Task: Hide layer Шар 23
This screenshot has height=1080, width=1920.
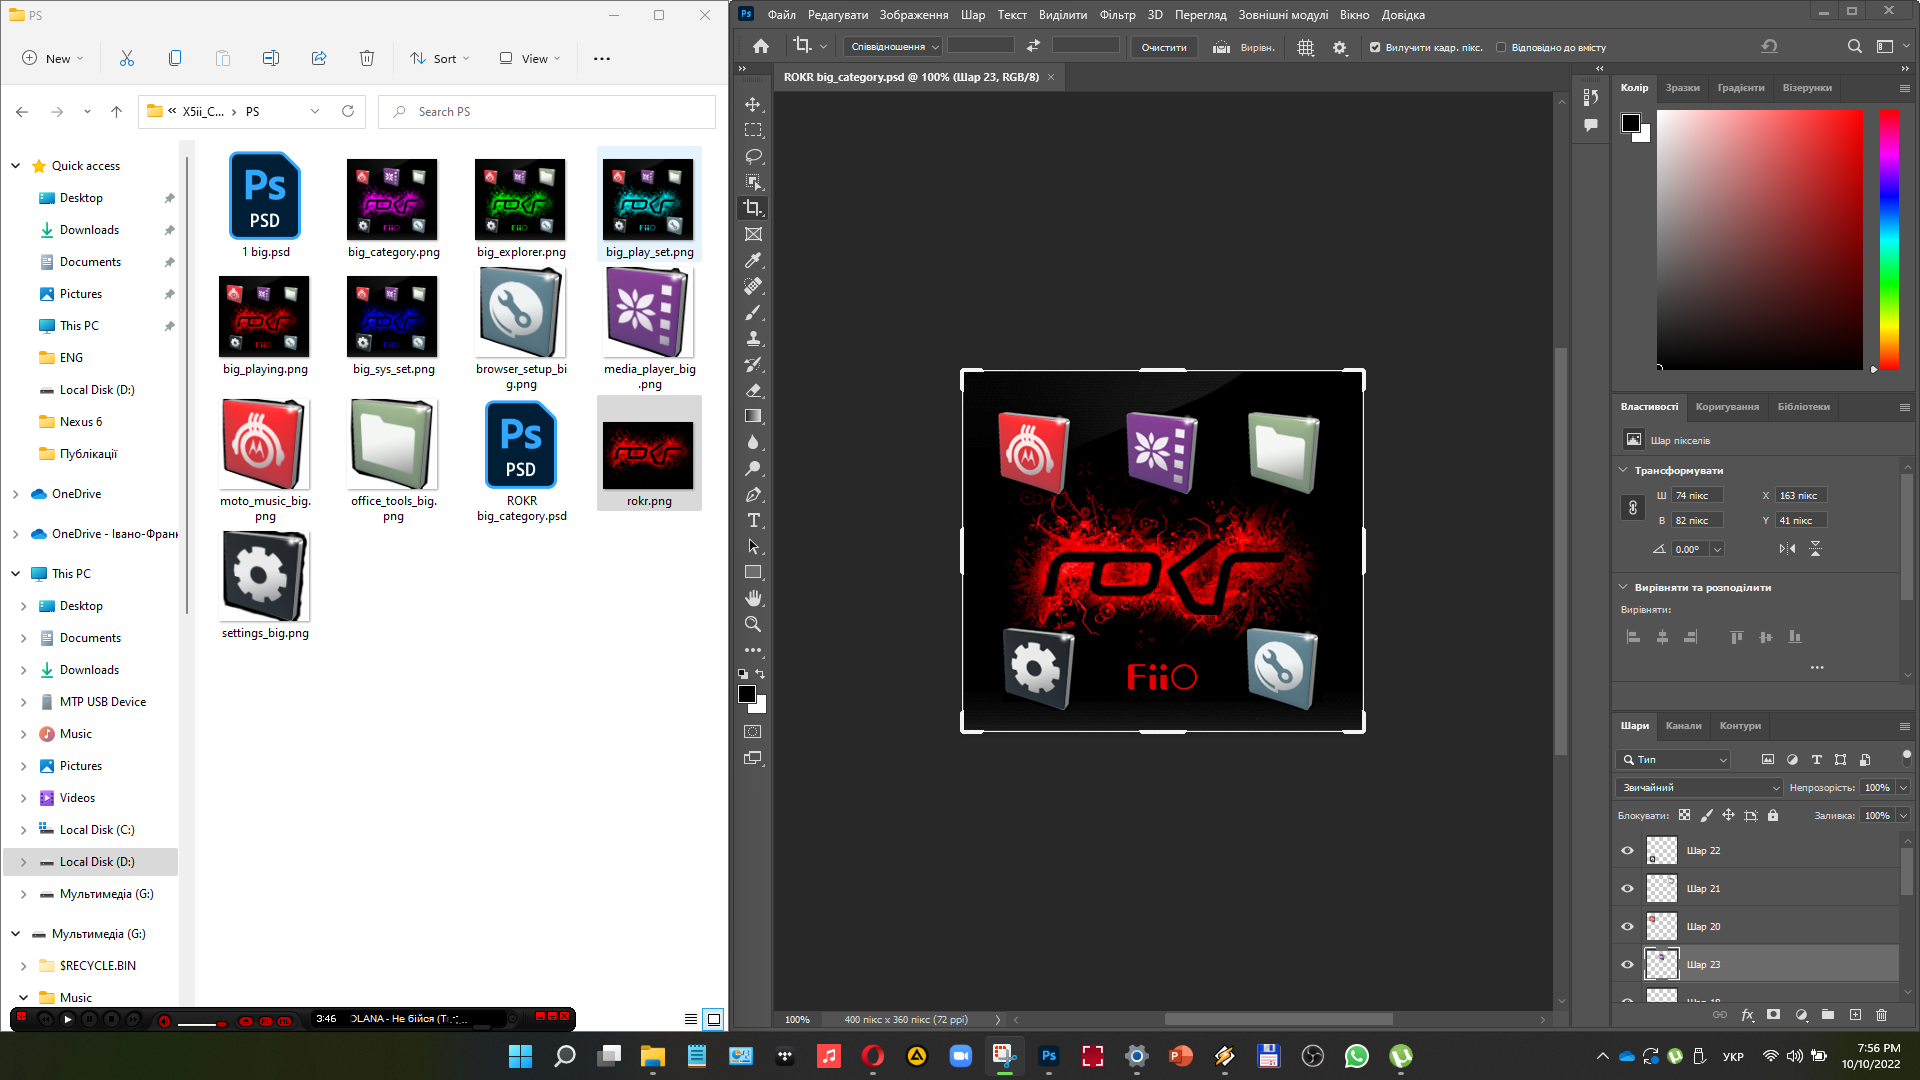Action: point(1627,965)
